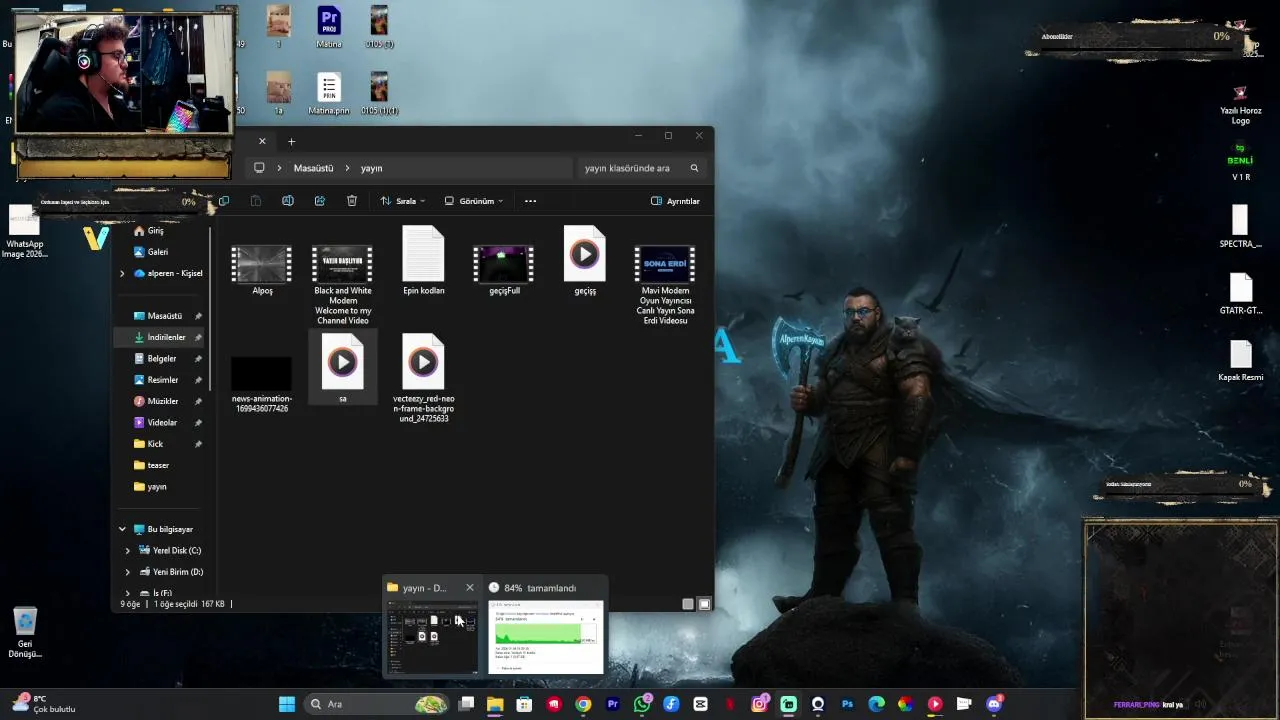
Task: Click the PC icon in address bar
Action: (259, 168)
